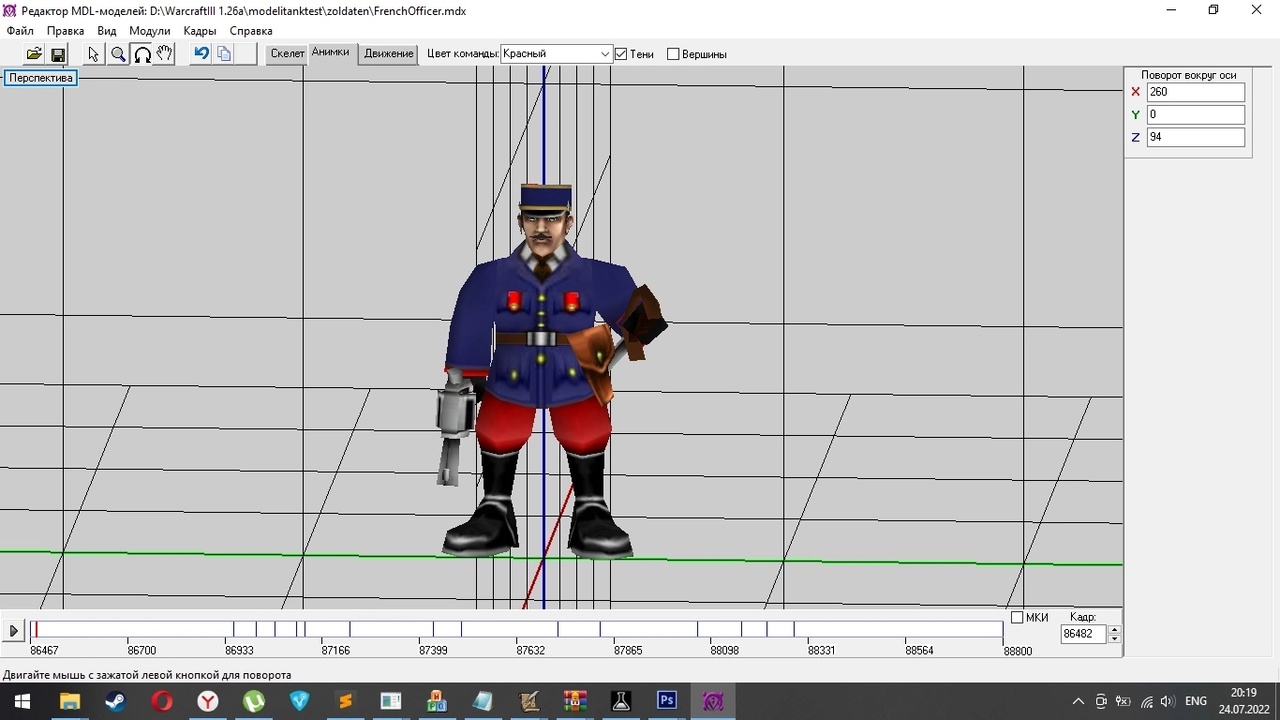The height and width of the screenshot is (720, 1280).
Task: Open the Файл menu
Action: click(20, 31)
